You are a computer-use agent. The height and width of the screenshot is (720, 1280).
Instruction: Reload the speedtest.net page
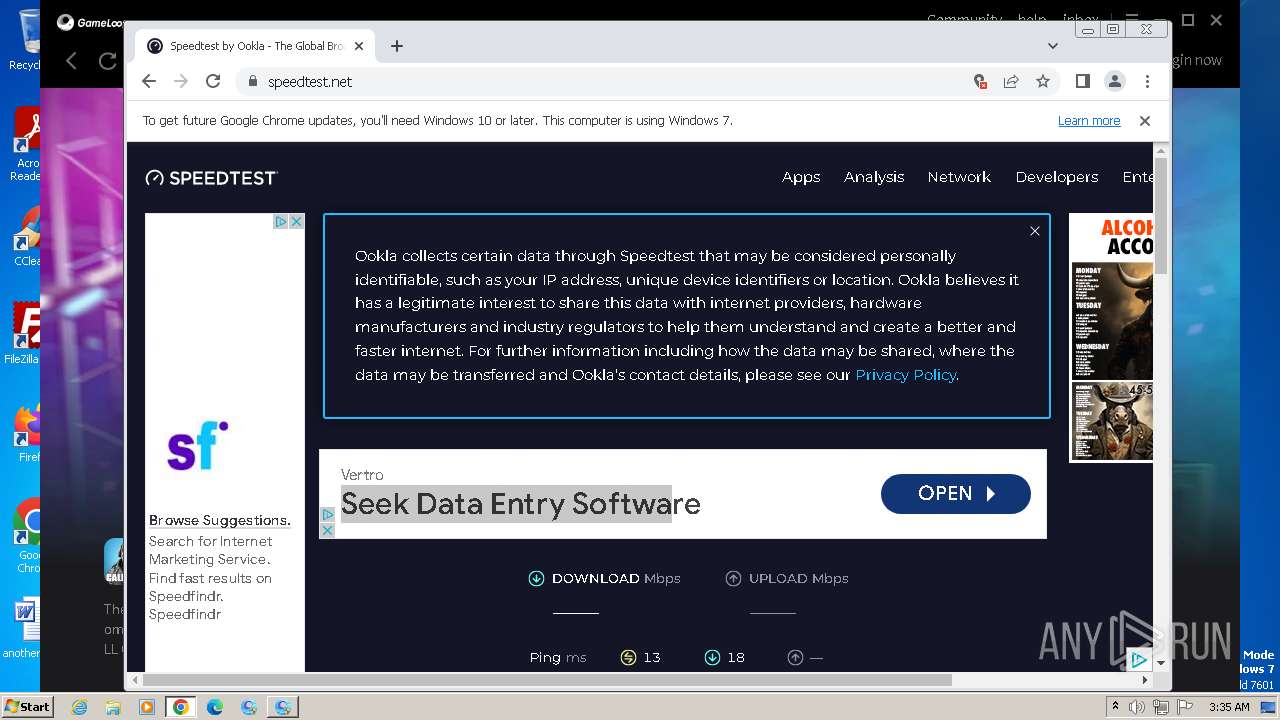point(213,81)
